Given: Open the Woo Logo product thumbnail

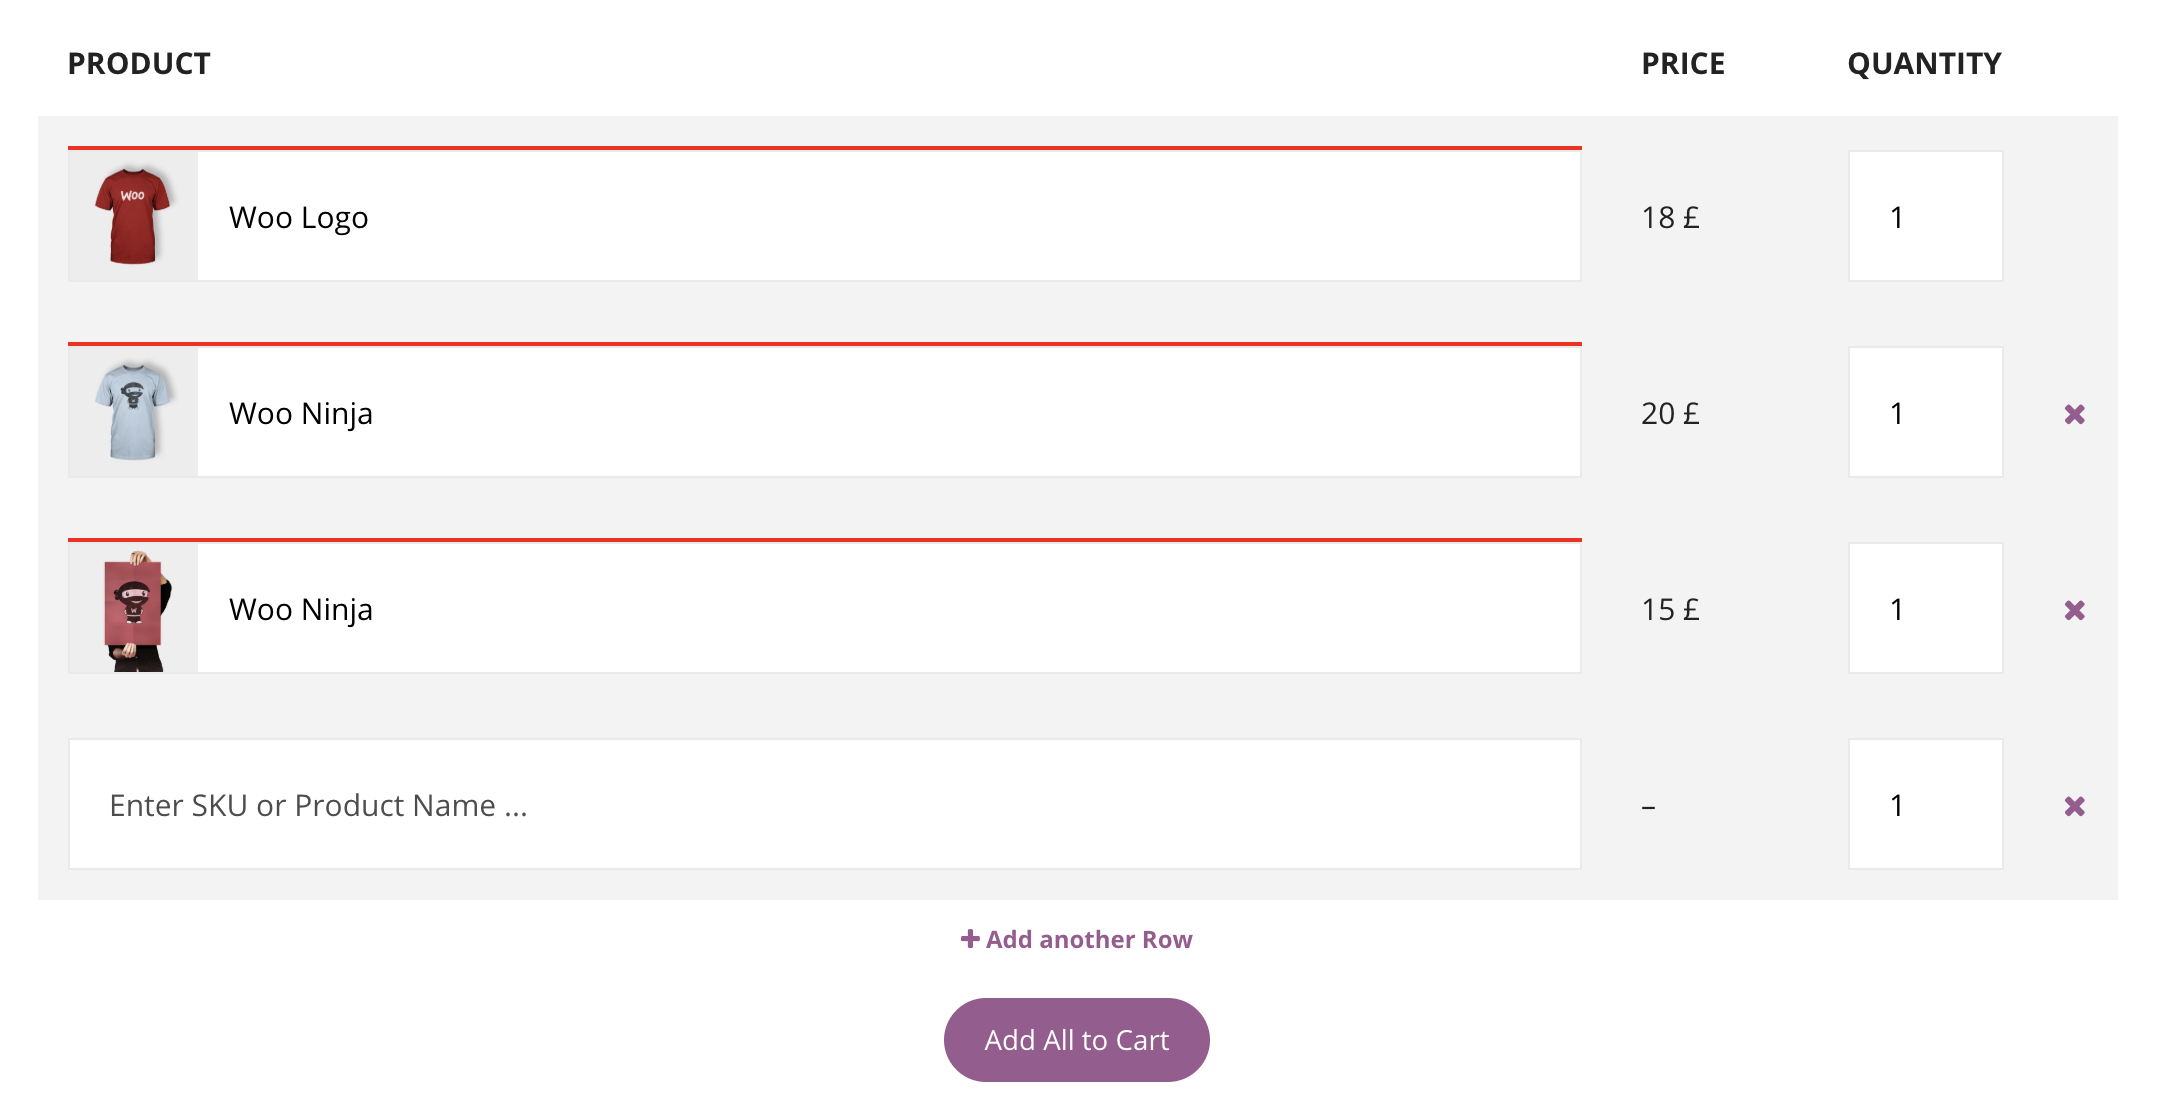Looking at the screenshot, I should [132, 214].
